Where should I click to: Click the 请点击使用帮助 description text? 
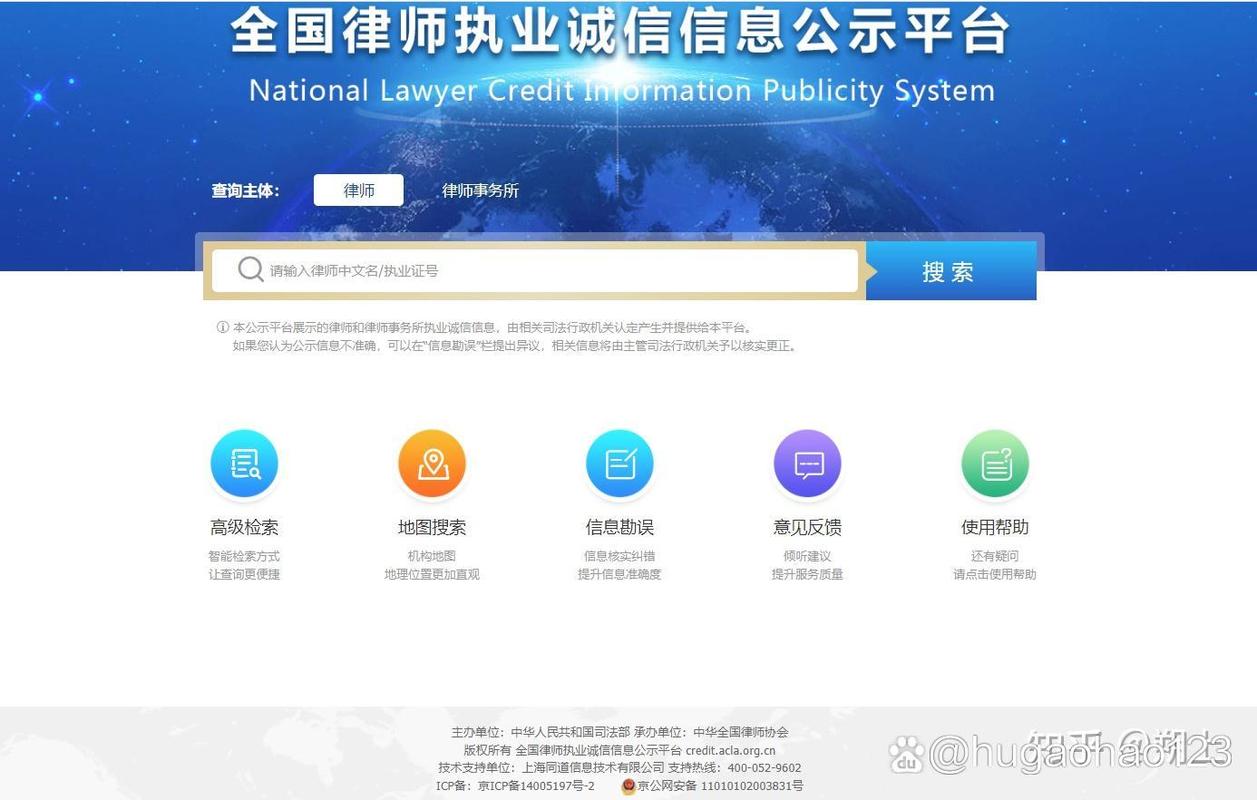click(995, 574)
